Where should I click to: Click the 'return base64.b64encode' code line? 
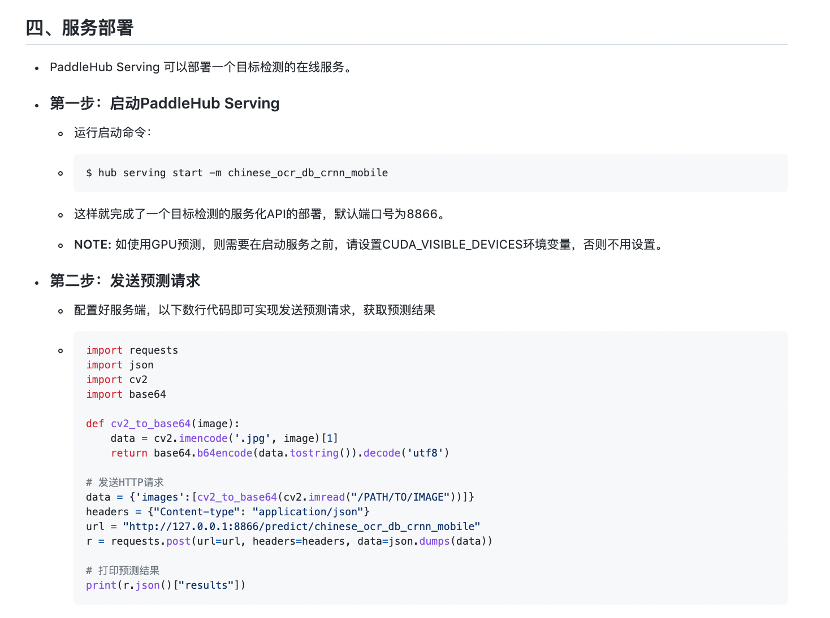(x=279, y=453)
